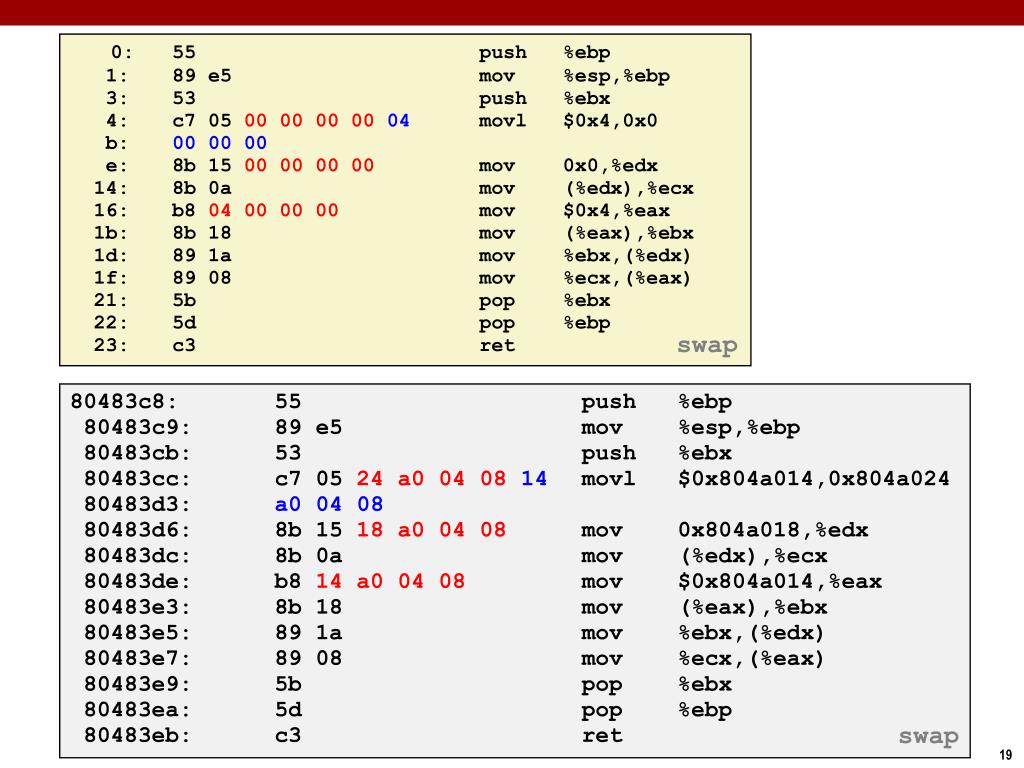Click the offset label "22:" in yellow box

pyautogui.click(x=110, y=323)
